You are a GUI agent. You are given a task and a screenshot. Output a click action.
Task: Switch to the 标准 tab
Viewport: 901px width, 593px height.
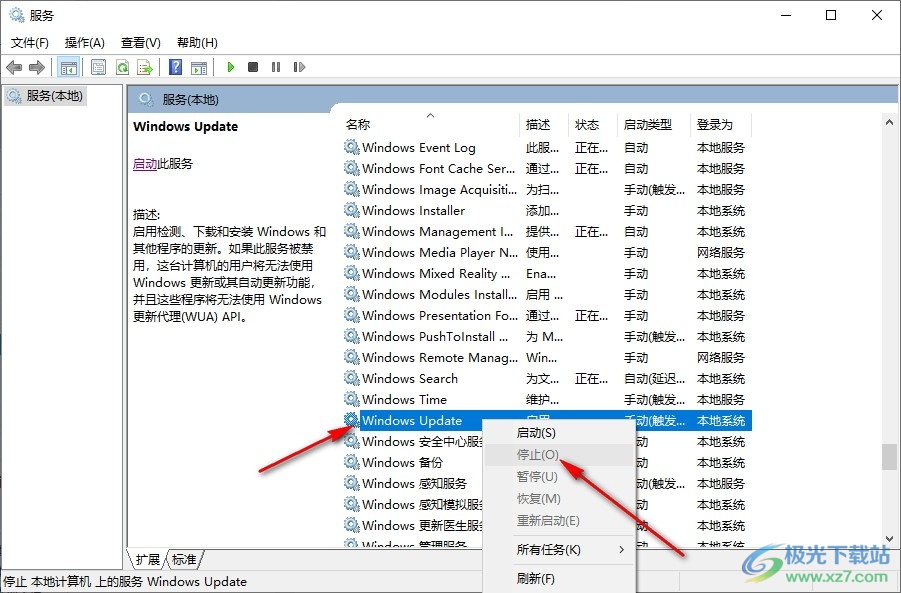pos(184,560)
